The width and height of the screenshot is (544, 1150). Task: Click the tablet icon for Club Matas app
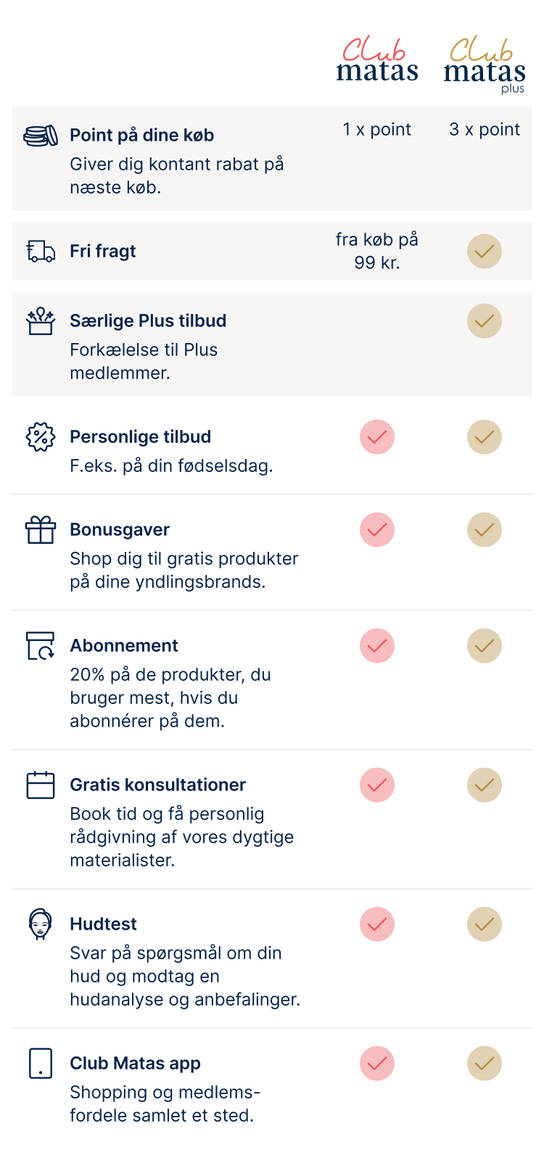(x=40, y=1063)
